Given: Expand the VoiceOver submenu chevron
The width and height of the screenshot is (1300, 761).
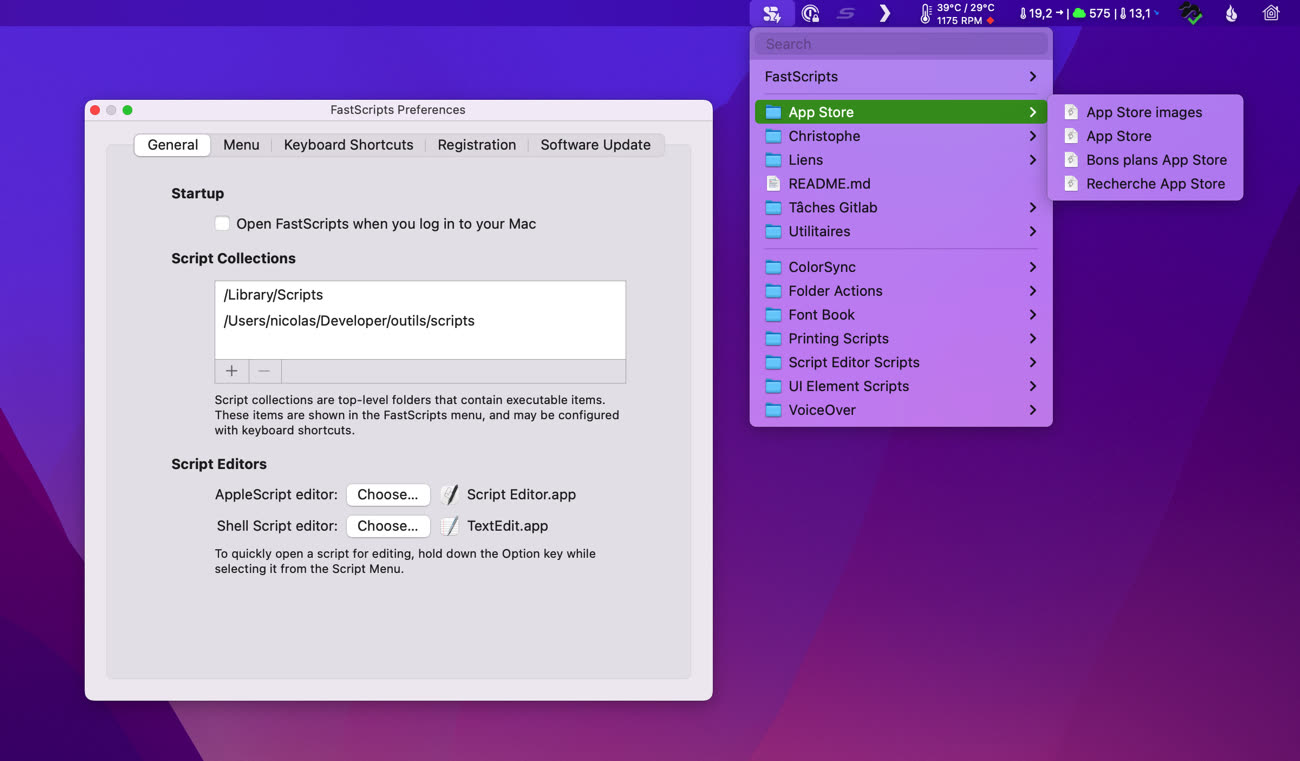Looking at the screenshot, I should (x=1033, y=410).
